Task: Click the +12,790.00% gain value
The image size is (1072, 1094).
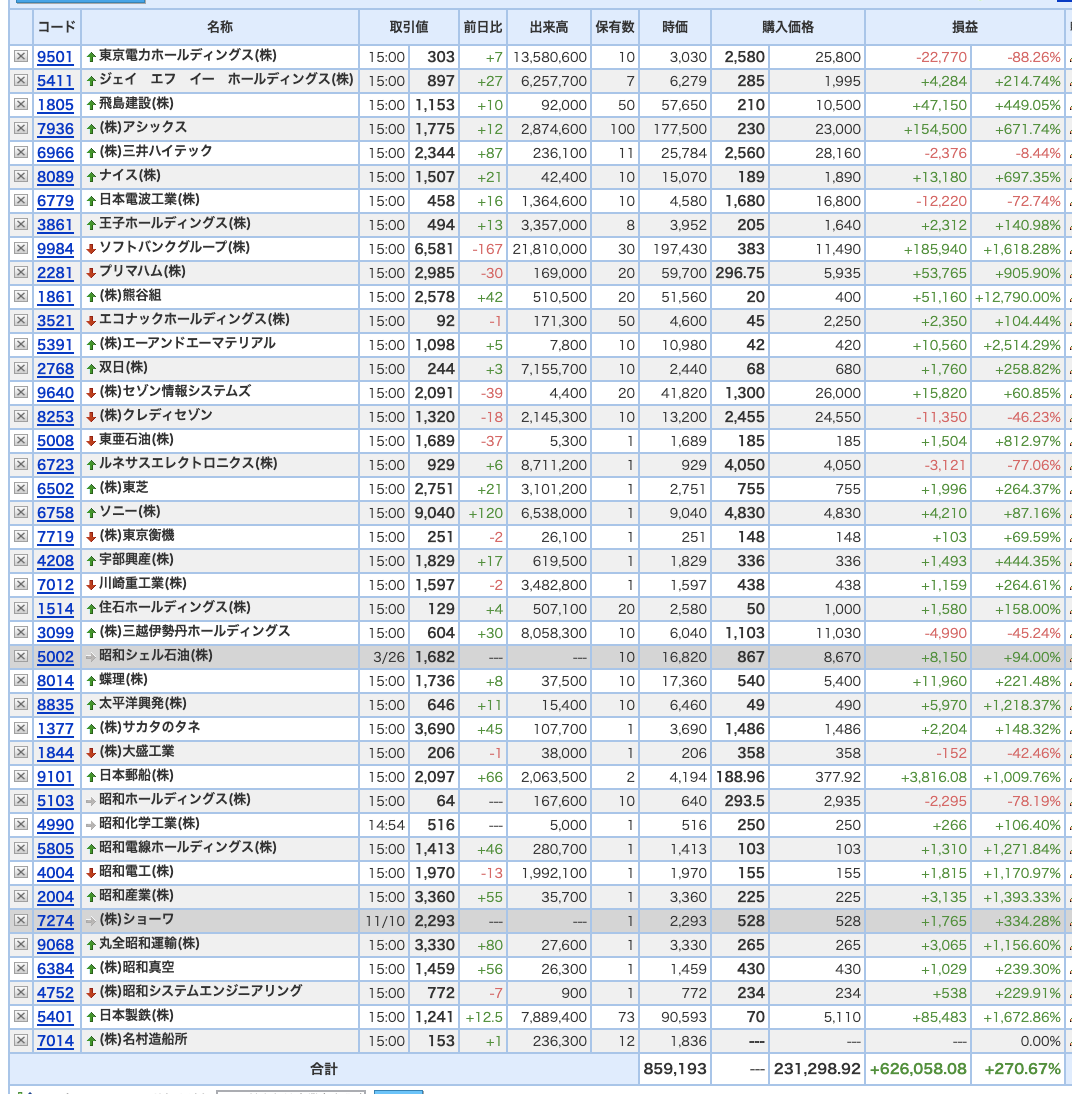Action: (1018, 297)
